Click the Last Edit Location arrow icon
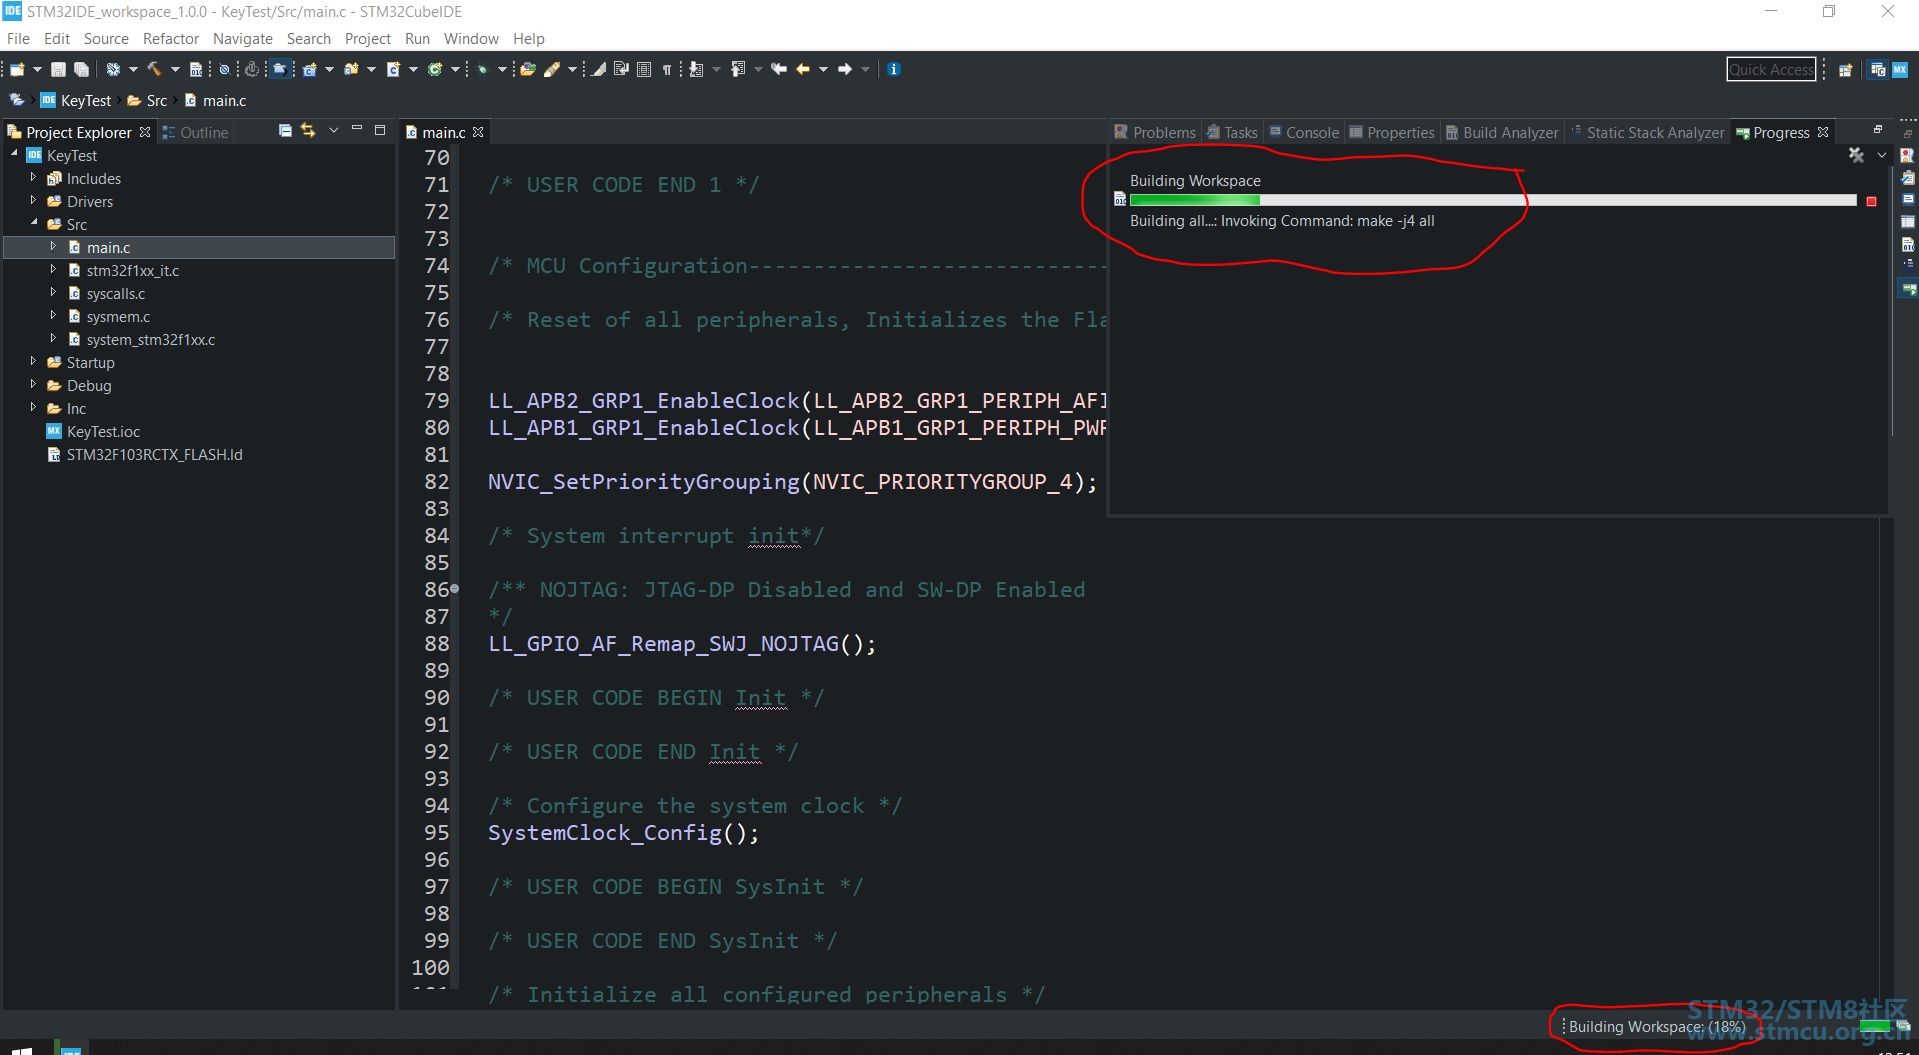Viewport: 1919px width, 1055px height. [779, 69]
